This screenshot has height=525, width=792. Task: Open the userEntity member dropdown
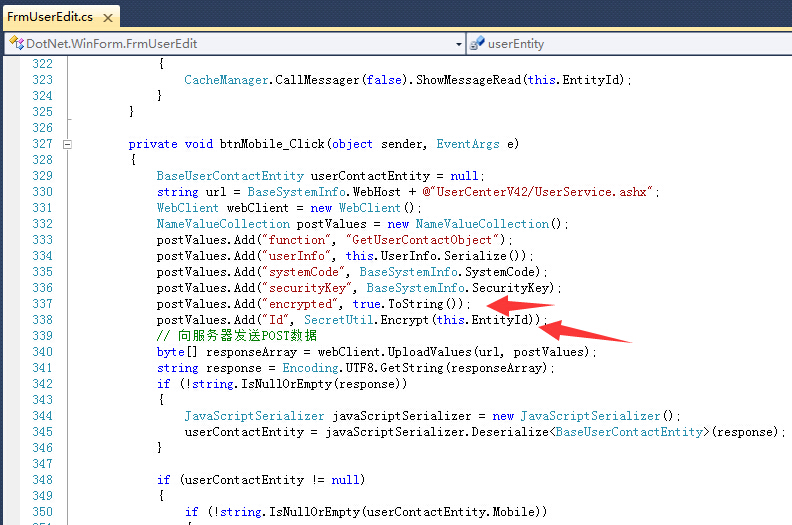(x=629, y=44)
